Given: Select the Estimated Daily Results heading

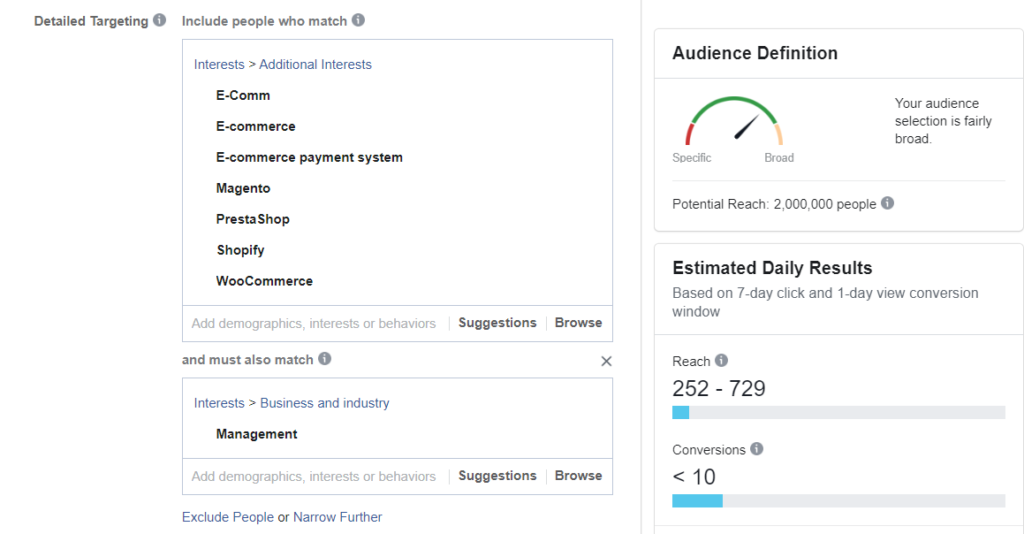Looking at the screenshot, I should pyautogui.click(x=772, y=268).
